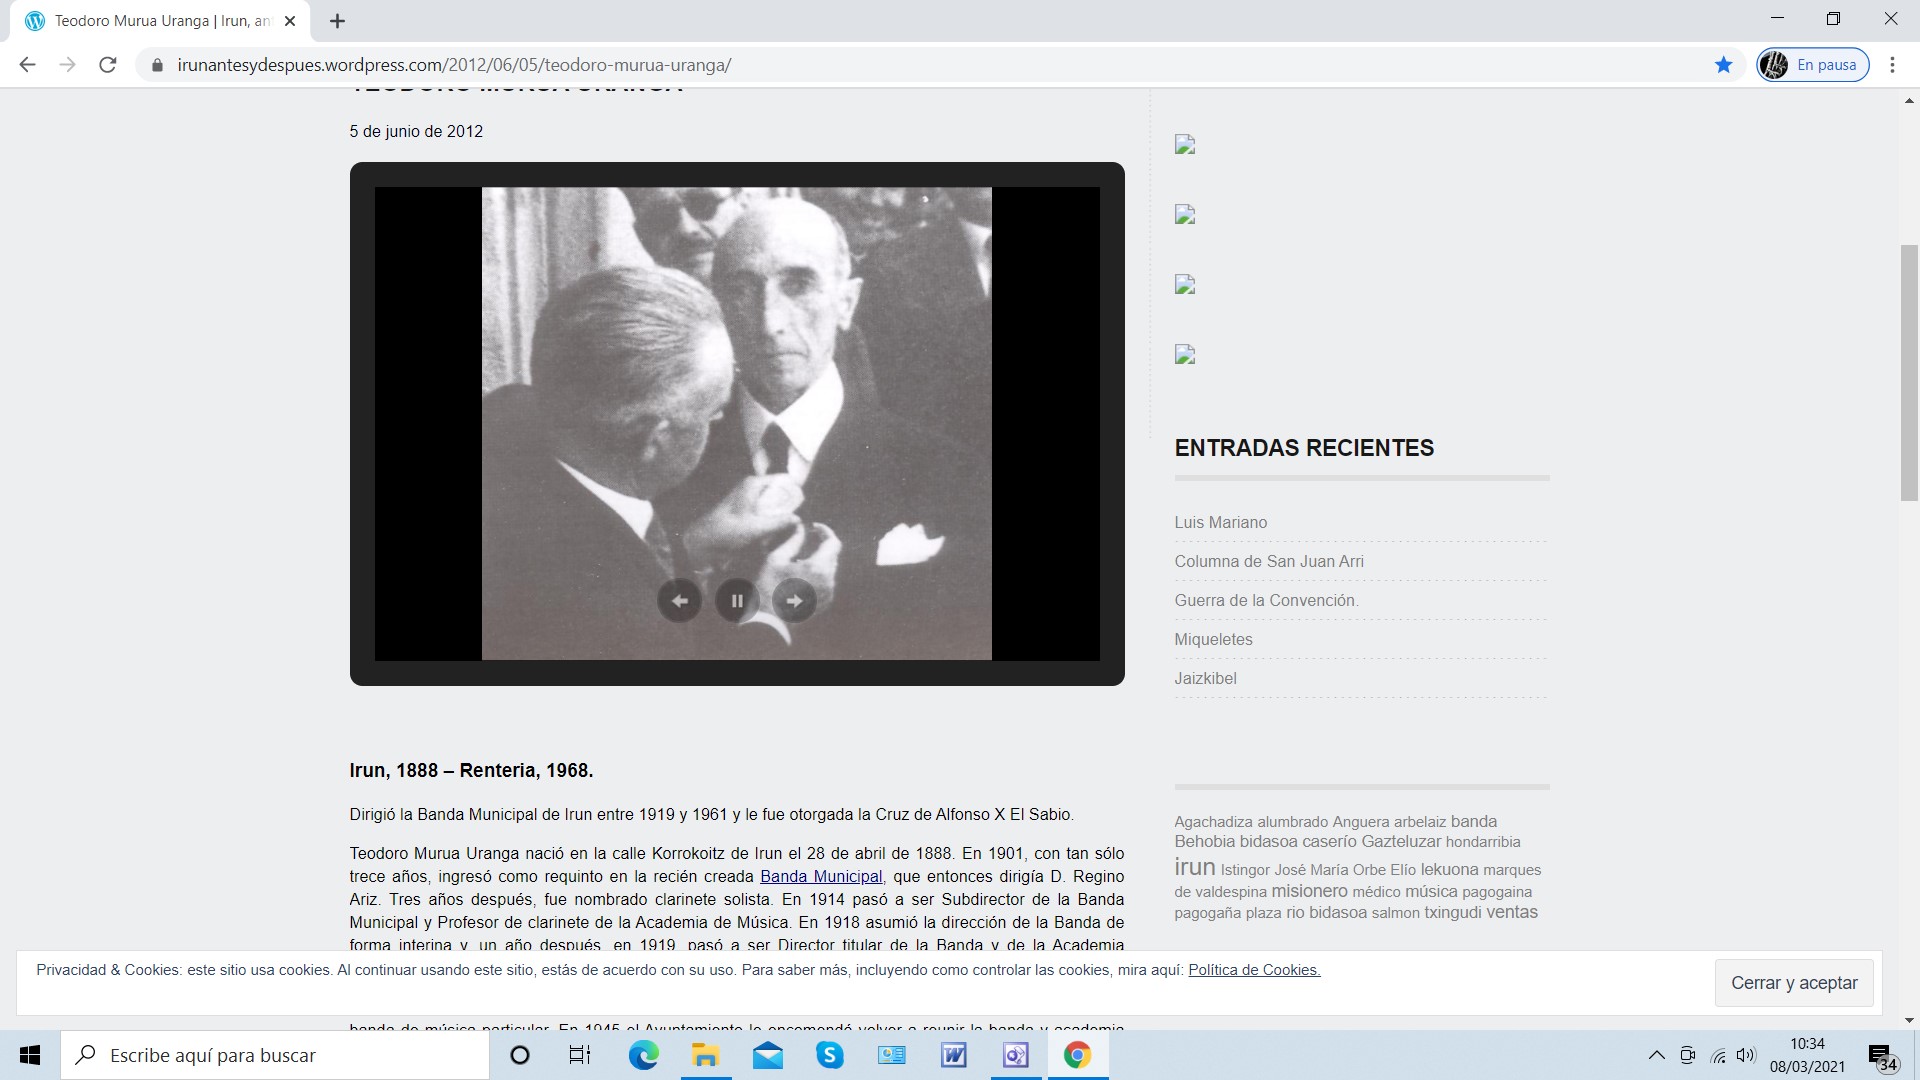Open the Luis Mariano entry
The image size is (1920, 1080).
[1220, 522]
